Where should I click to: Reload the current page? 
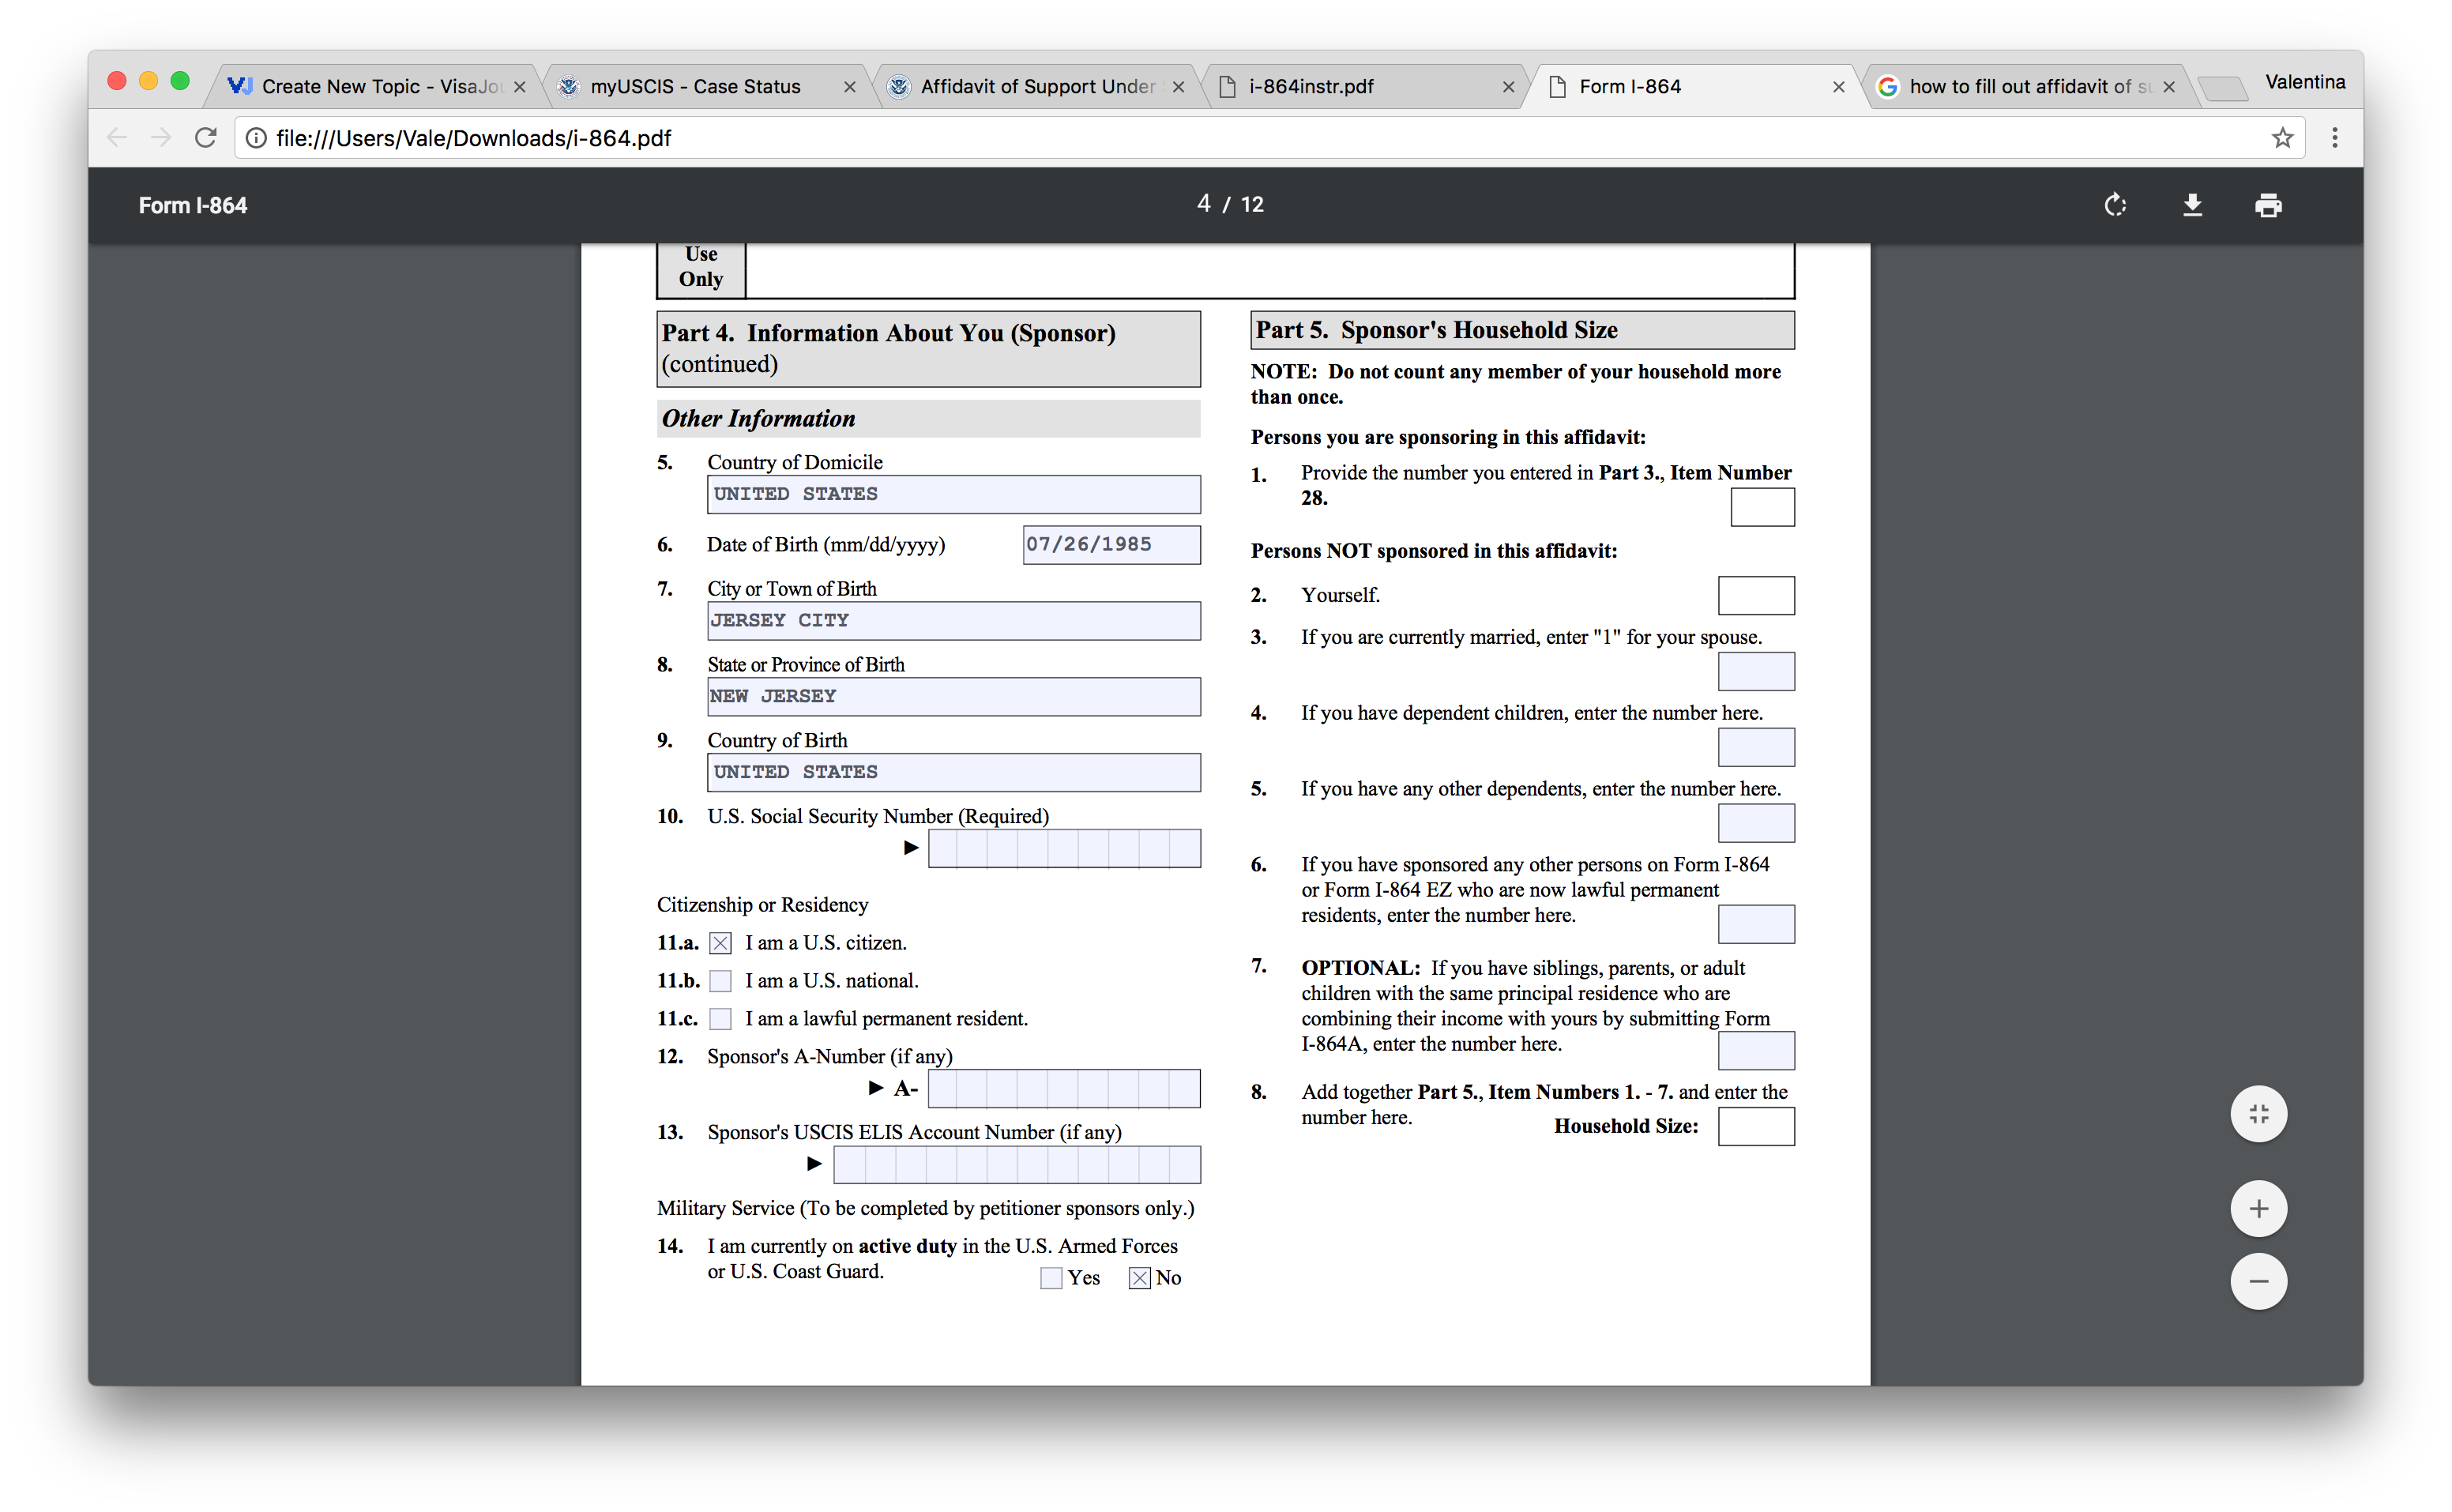click(206, 138)
